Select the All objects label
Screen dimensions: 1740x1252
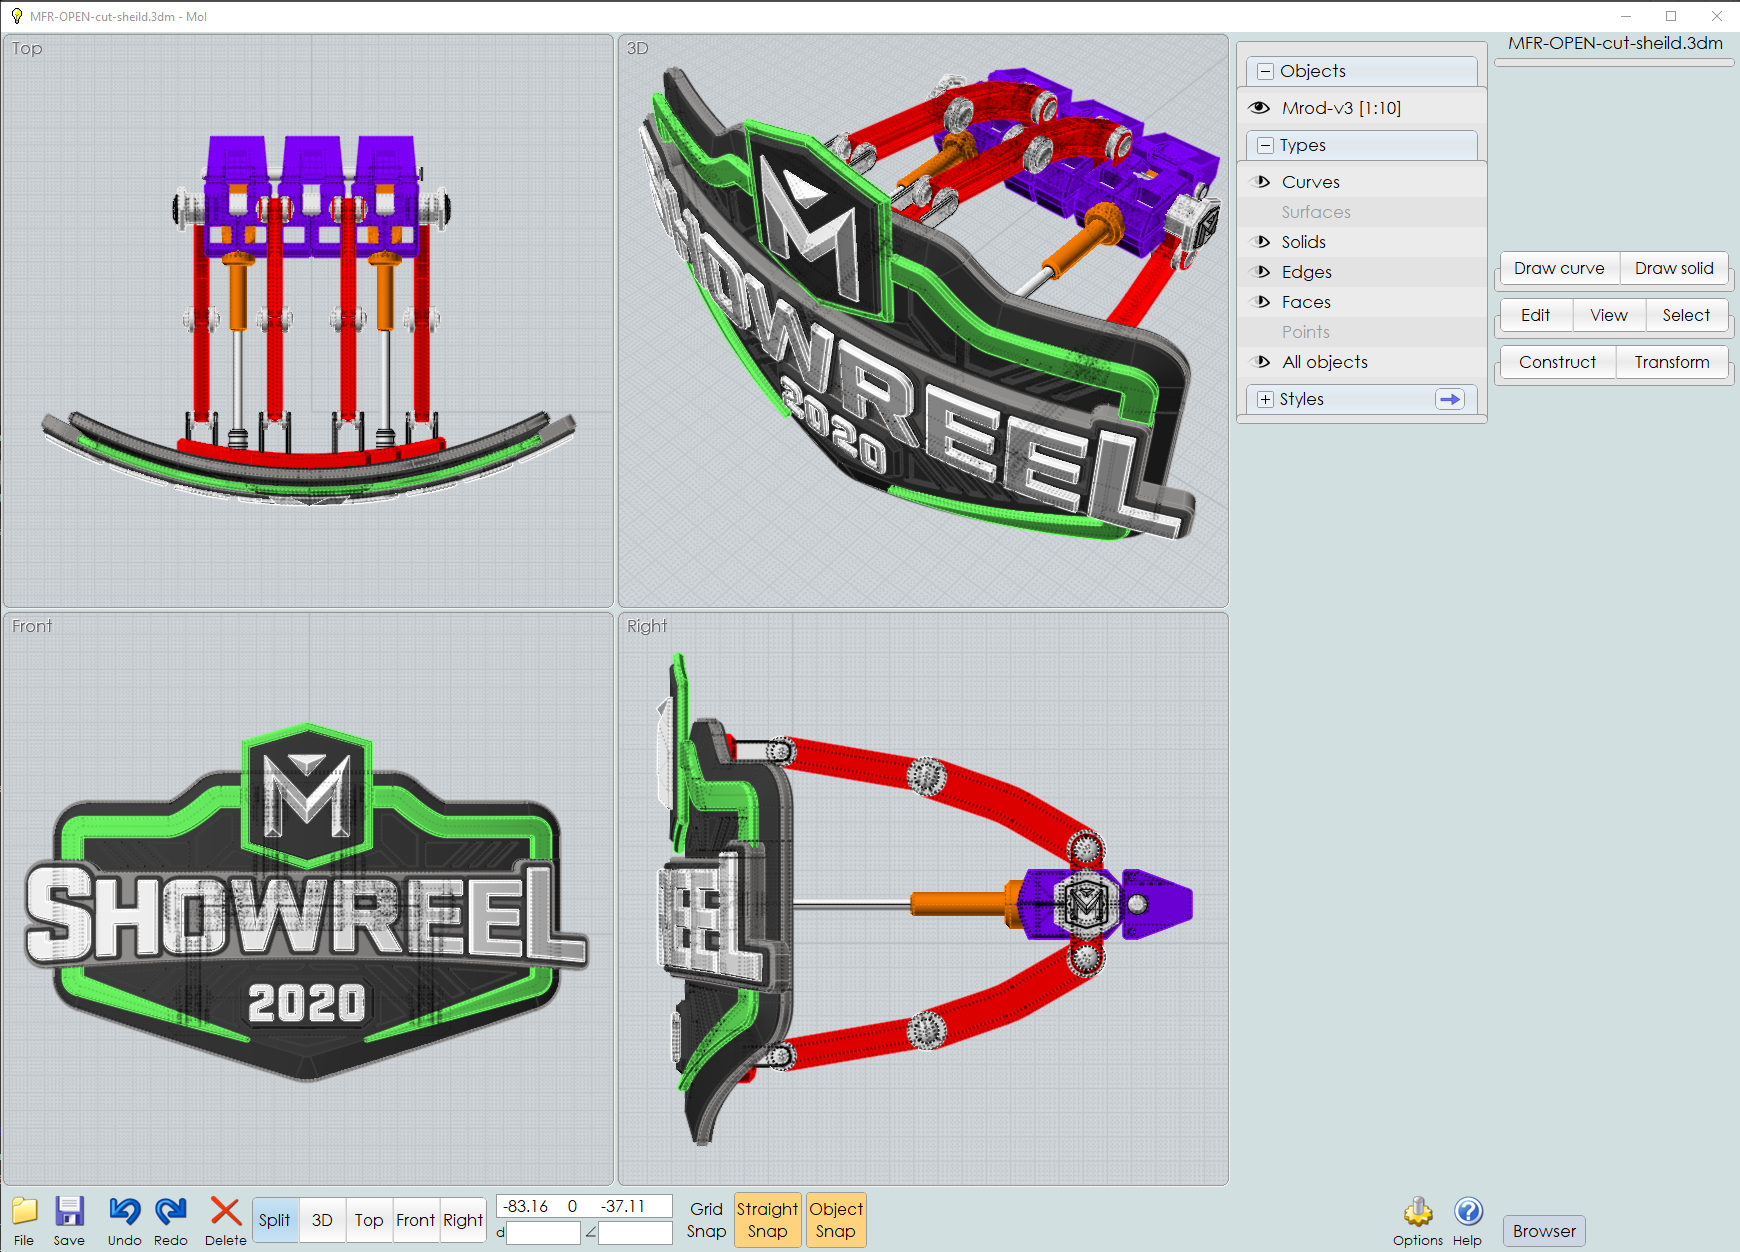tap(1325, 362)
